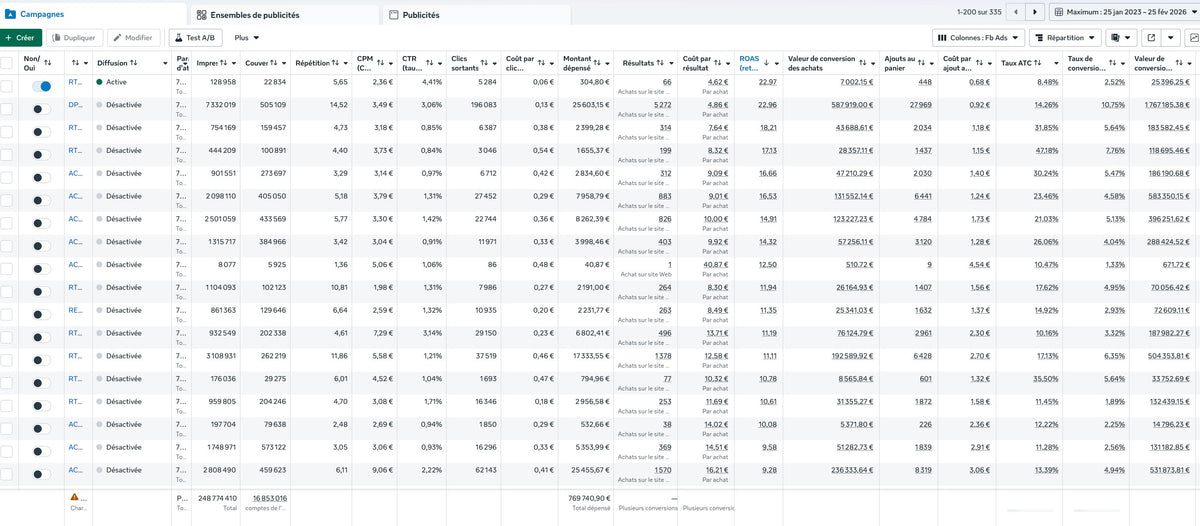Expand the Plus menu

(246, 38)
